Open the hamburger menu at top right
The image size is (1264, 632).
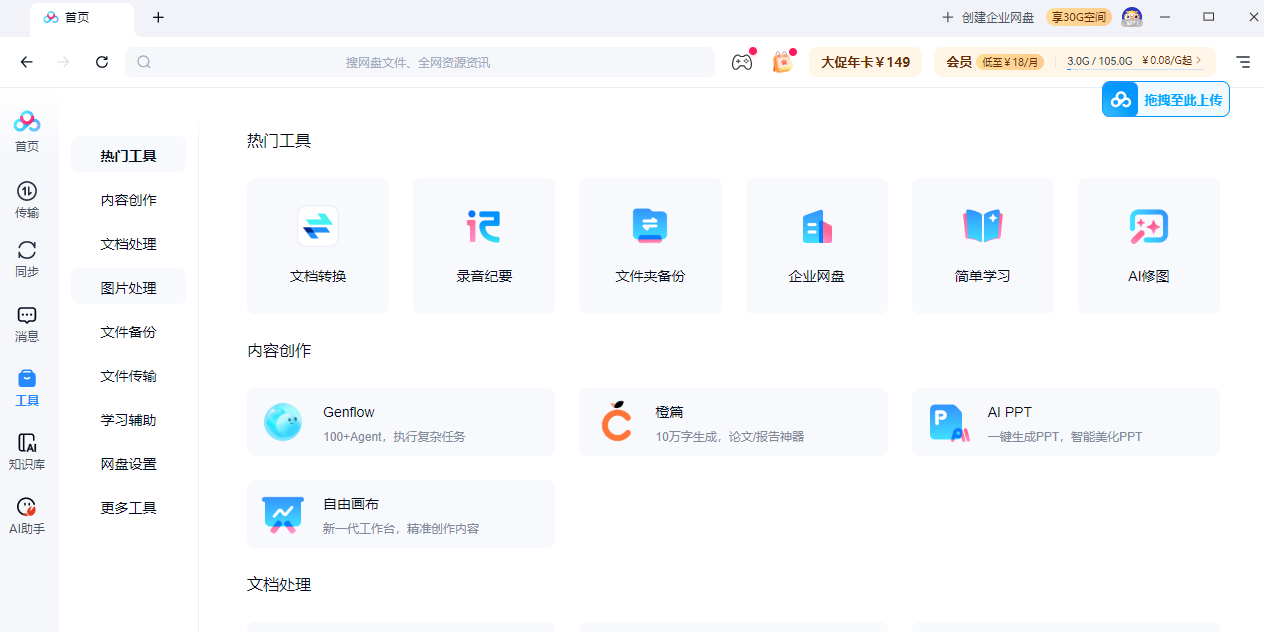pos(1243,62)
